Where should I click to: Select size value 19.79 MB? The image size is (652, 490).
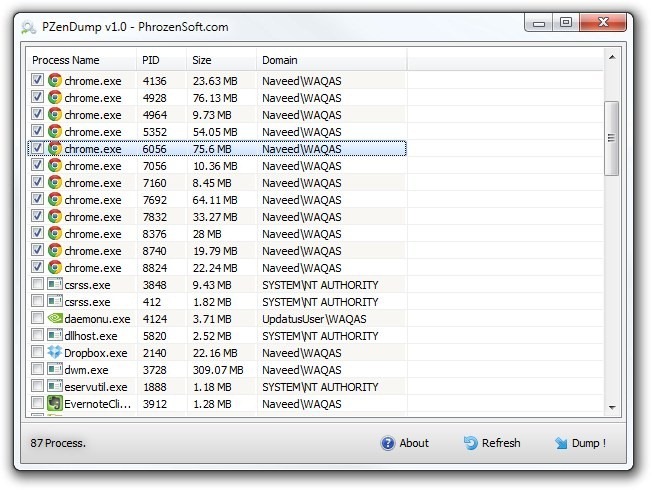215,251
